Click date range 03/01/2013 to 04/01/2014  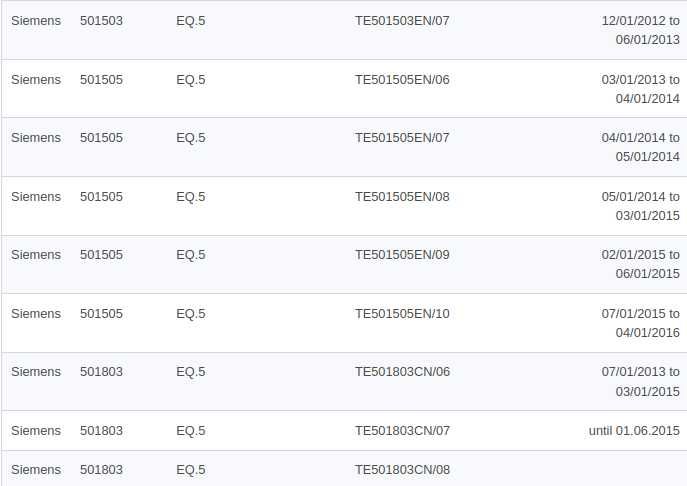[640, 89]
